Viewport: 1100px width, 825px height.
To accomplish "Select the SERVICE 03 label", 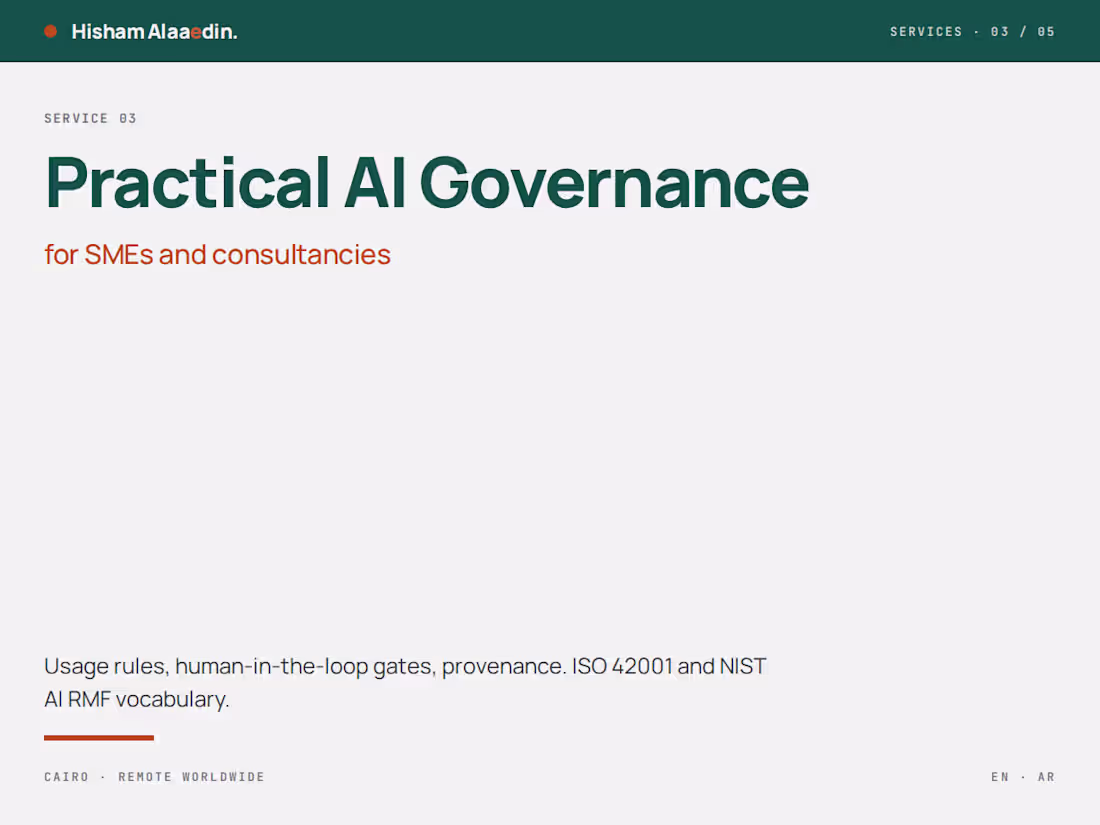I will point(90,119).
